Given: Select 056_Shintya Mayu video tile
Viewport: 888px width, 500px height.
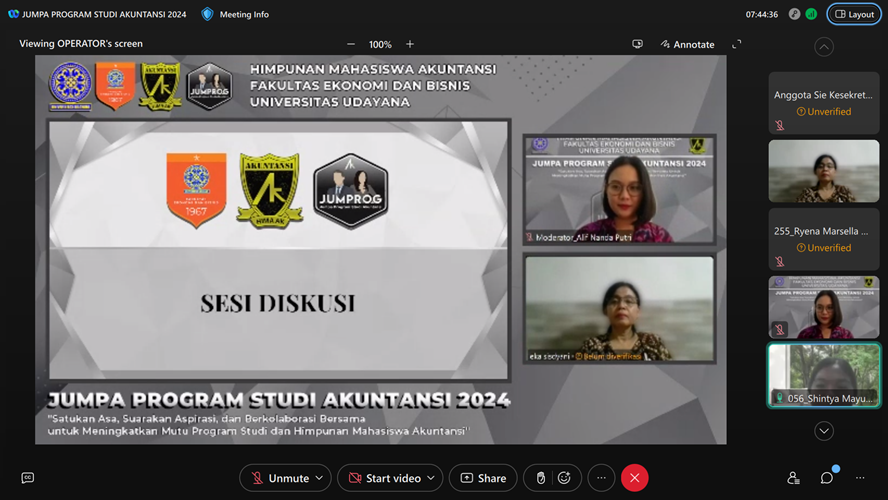Looking at the screenshot, I should pyautogui.click(x=823, y=375).
